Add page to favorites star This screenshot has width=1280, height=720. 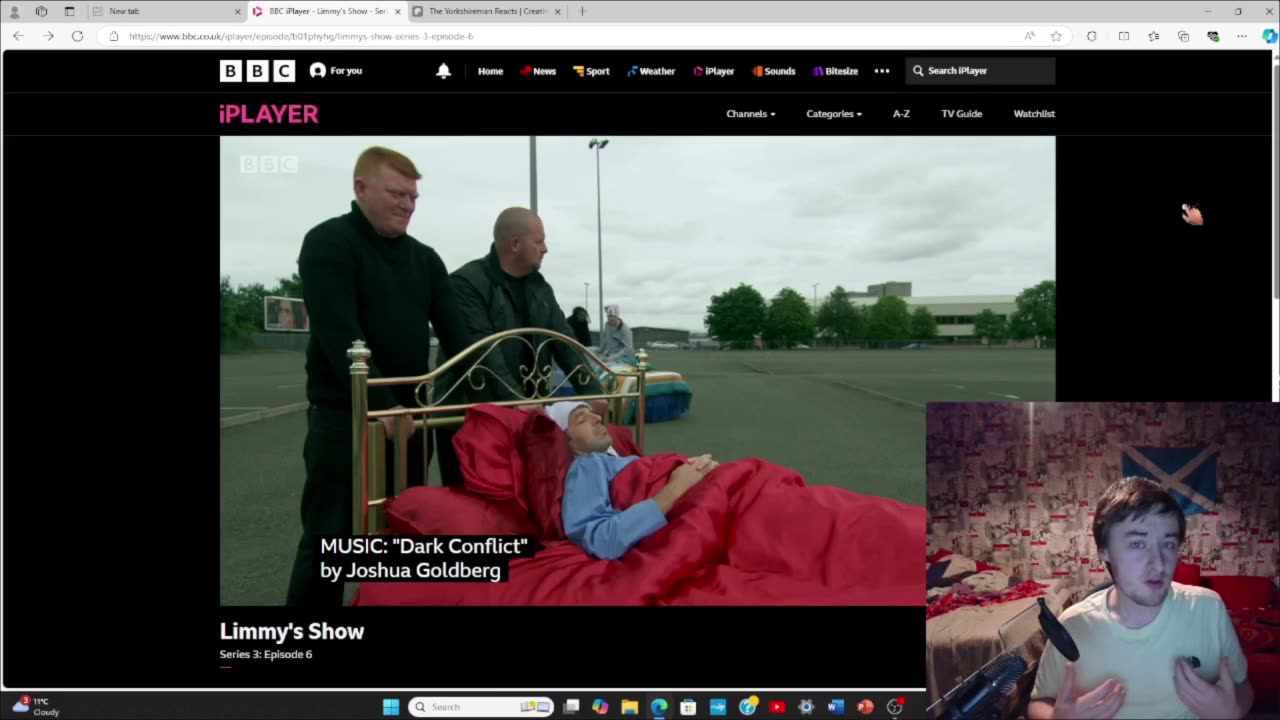[x=1056, y=36]
